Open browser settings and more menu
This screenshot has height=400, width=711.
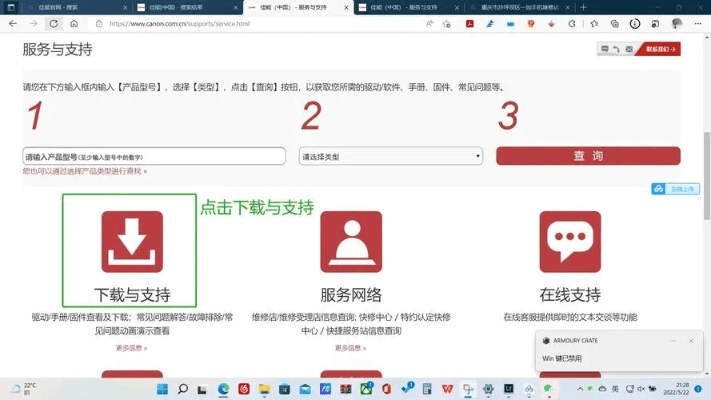[697, 24]
